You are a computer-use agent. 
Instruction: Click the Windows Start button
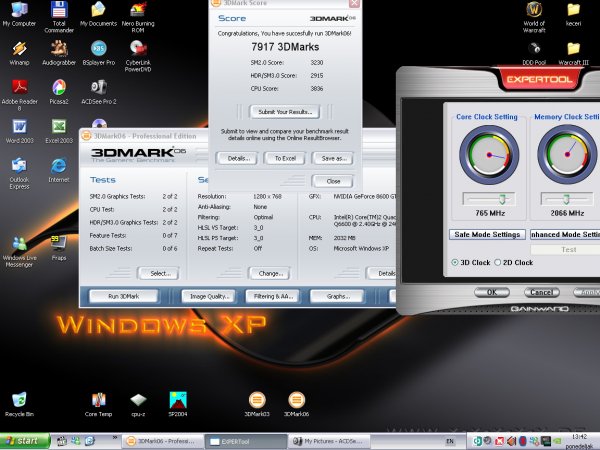tap(25, 441)
